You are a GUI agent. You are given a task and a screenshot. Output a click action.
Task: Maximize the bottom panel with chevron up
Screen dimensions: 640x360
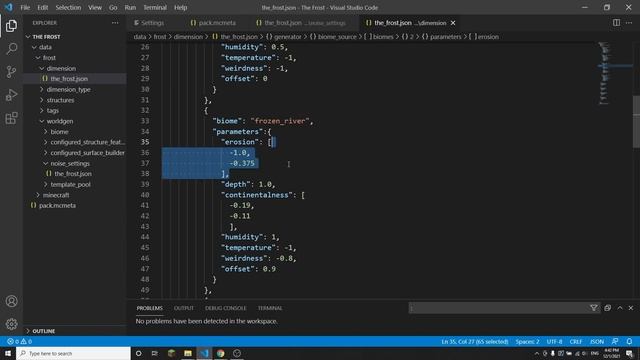620,308
